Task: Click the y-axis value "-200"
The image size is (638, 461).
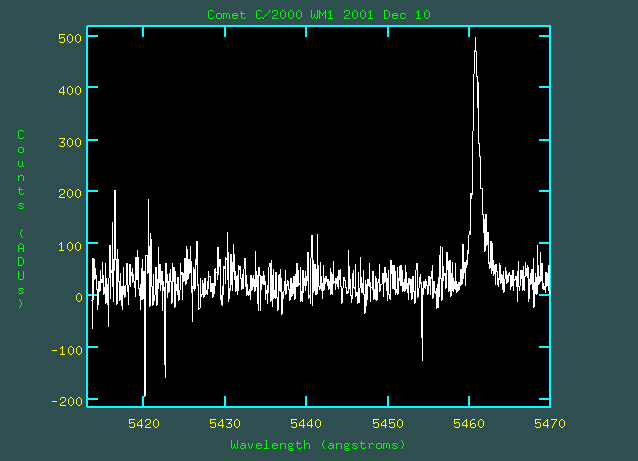Action: 67,401
